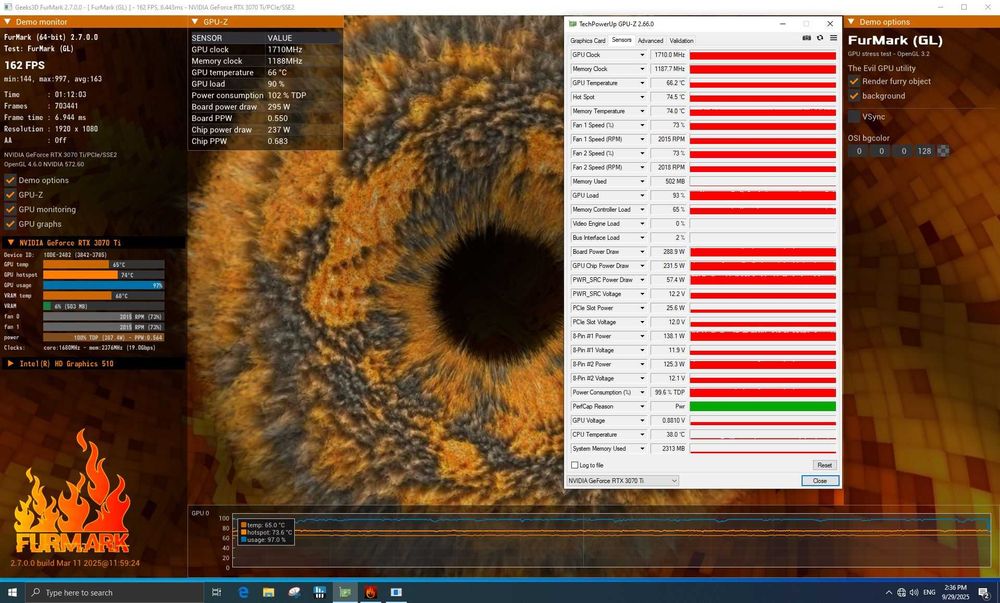Uncheck the Demo options checkbox
This screenshot has height=603, width=1000.
click(10, 180)
